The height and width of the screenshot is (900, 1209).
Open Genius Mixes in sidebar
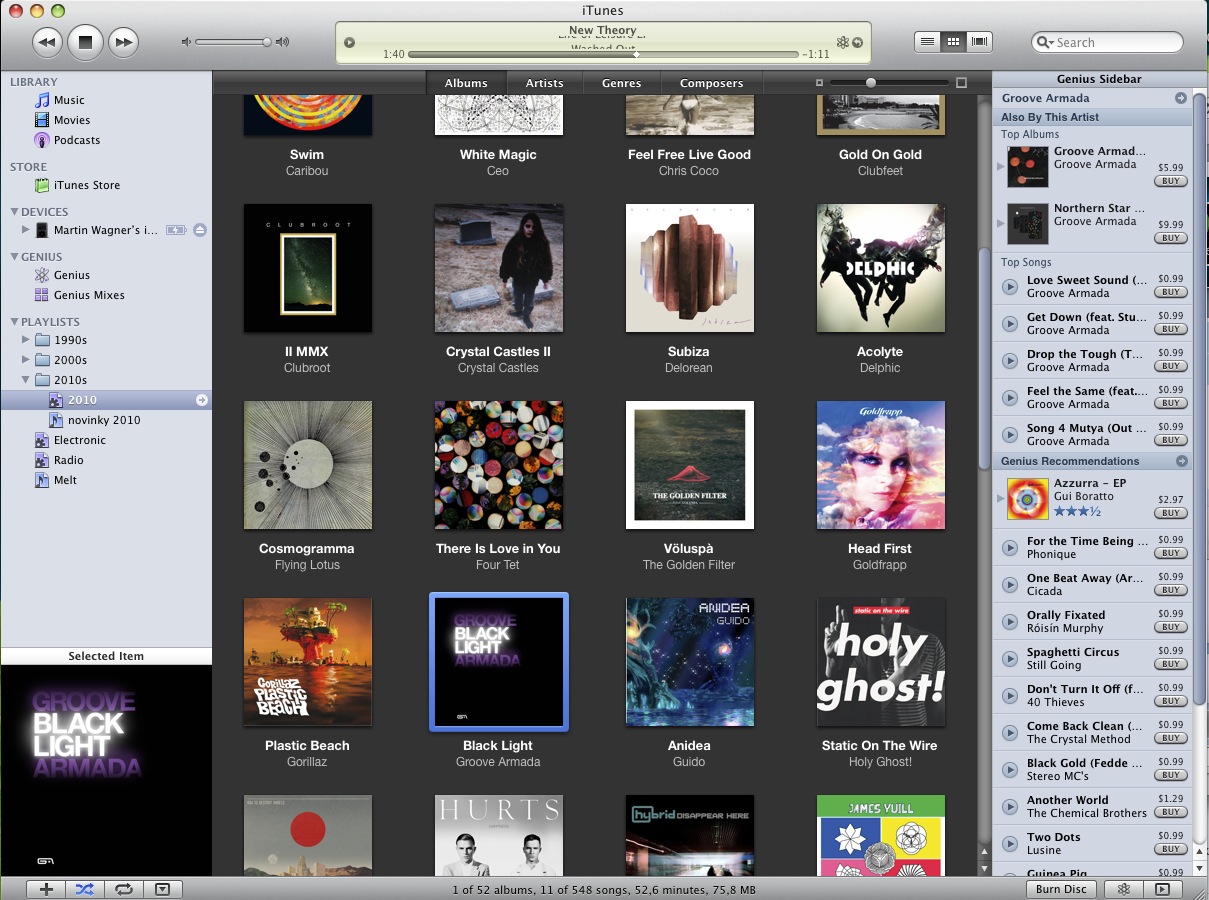[x=89, y=295]
